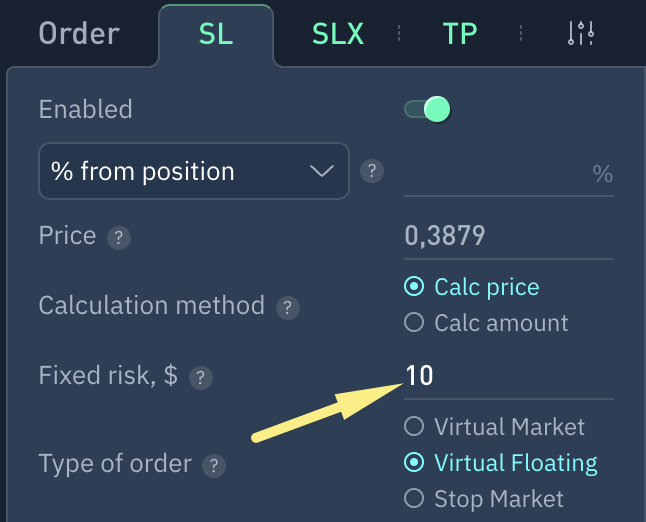Disable the Enabled toggle switch
Screen dimensions: 646x522
[427, 109]
